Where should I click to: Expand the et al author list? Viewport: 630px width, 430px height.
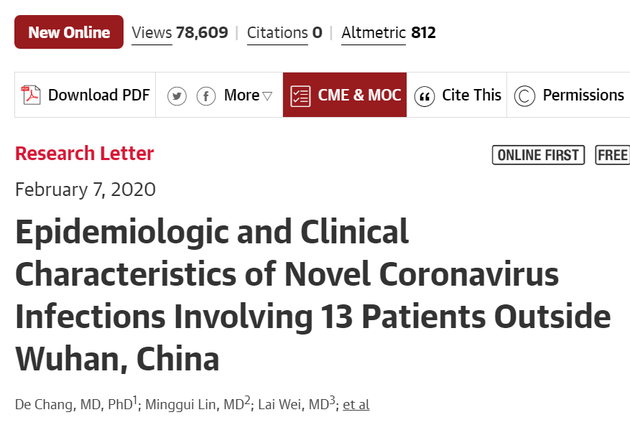[356, 404]
